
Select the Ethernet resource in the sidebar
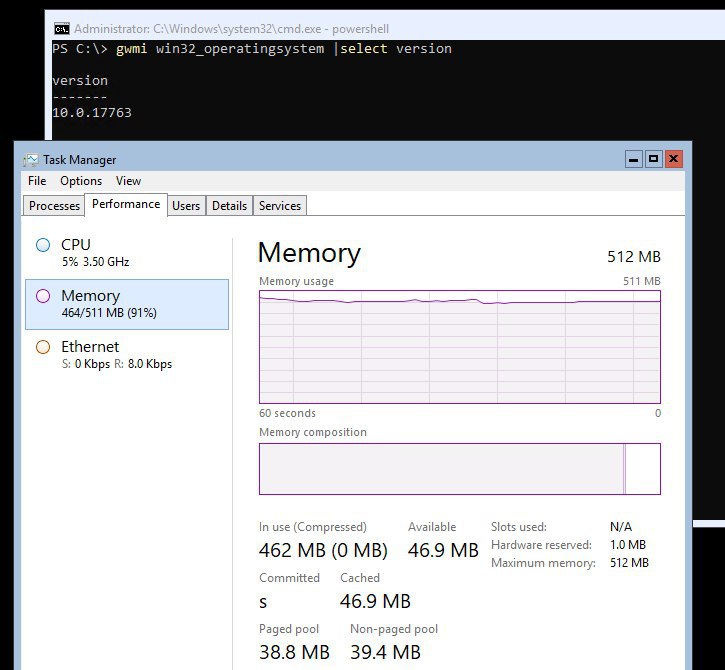[x=127, y=355]
